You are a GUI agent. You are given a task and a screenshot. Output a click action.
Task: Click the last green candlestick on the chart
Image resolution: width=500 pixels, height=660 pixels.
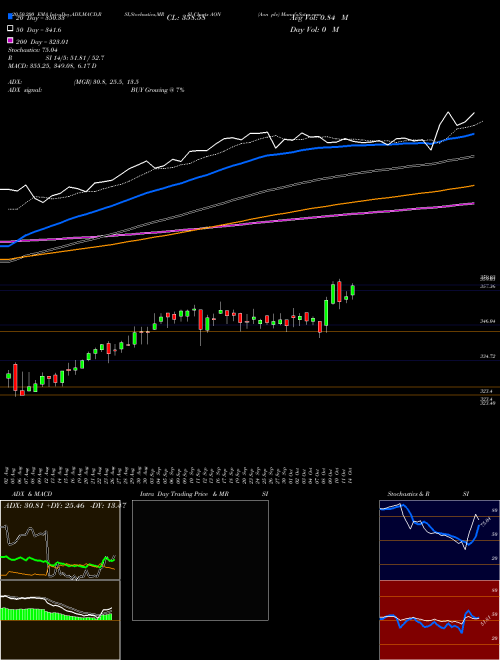(x=353, y=290)
